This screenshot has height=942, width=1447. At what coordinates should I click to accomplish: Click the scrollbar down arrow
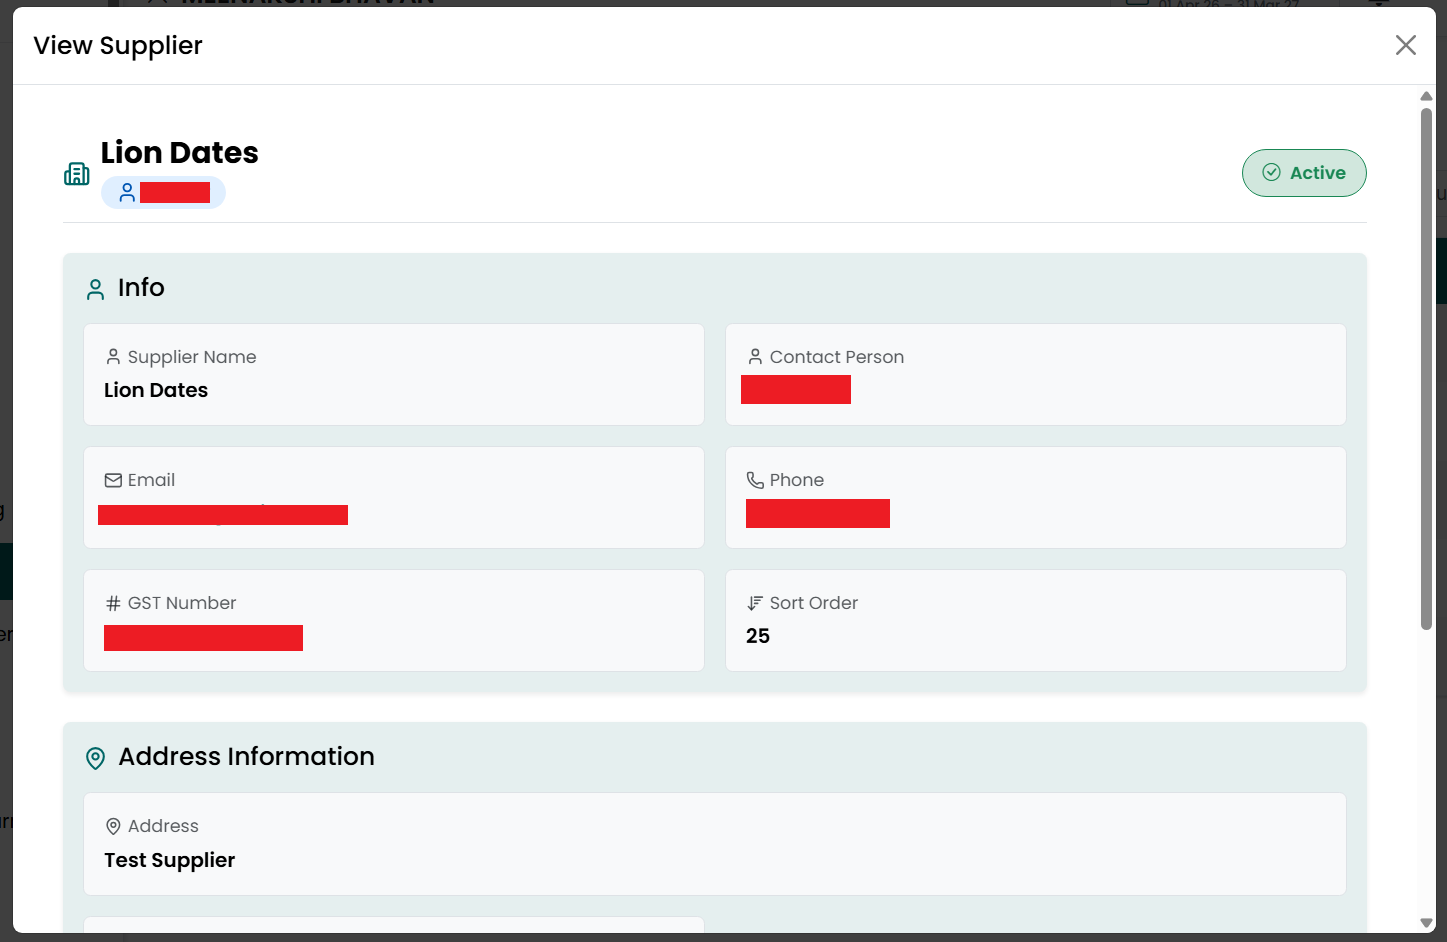coord(1426,923)
